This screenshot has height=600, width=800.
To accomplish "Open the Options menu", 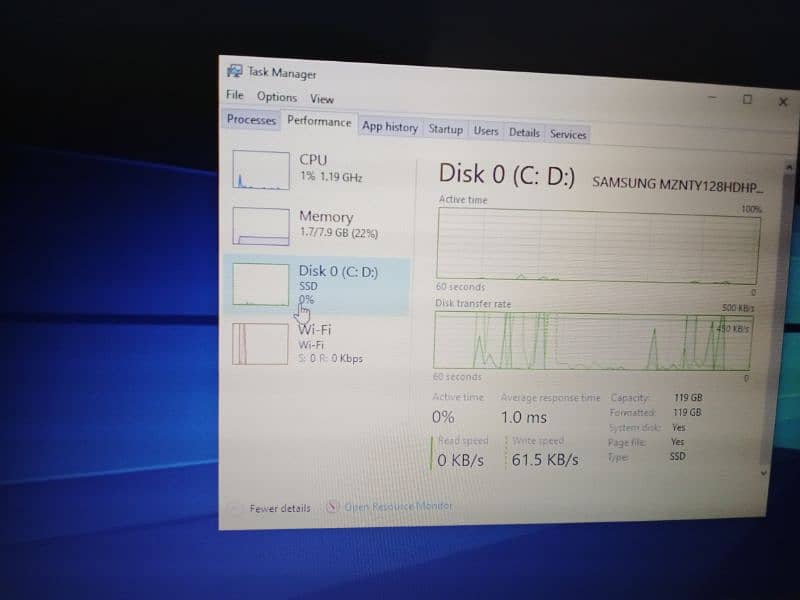I will 276,97.
